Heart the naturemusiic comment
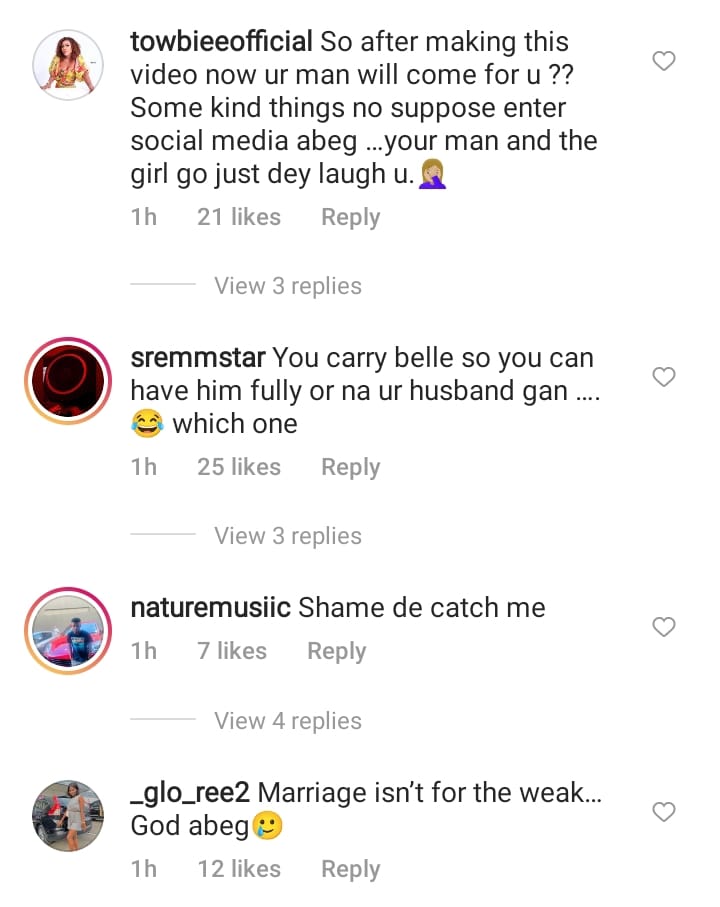720x907 pixels. tap(664, 627)
